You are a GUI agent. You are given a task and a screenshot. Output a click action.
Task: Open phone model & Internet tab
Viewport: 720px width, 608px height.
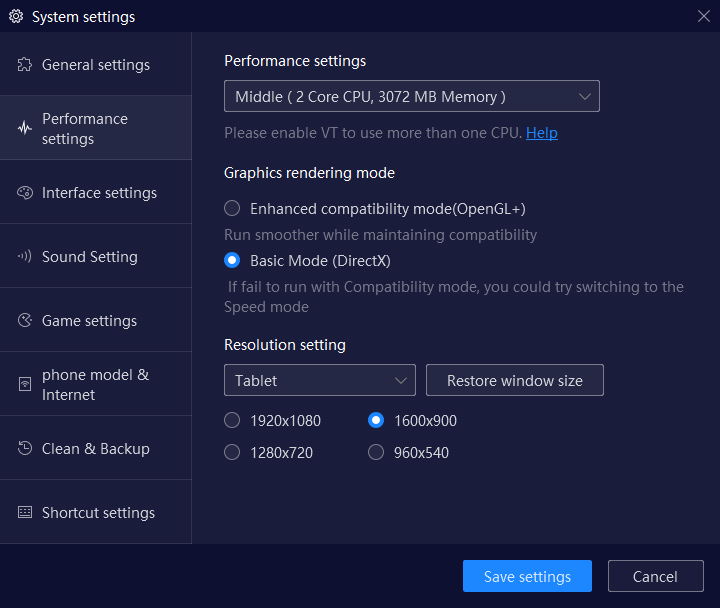click(x=96, y=384)
